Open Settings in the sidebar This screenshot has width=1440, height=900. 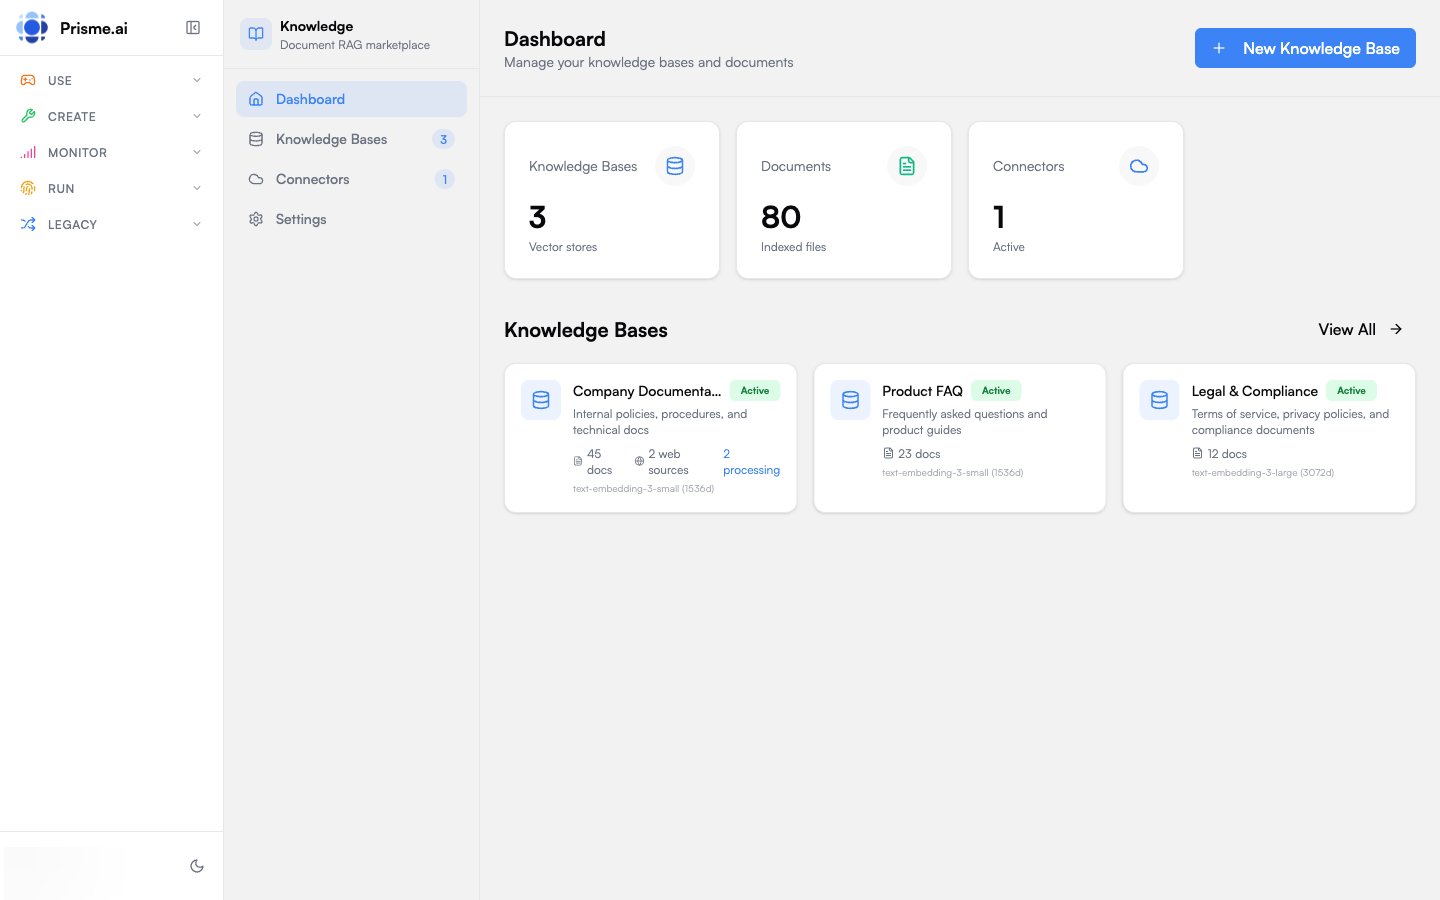(351, 219)
